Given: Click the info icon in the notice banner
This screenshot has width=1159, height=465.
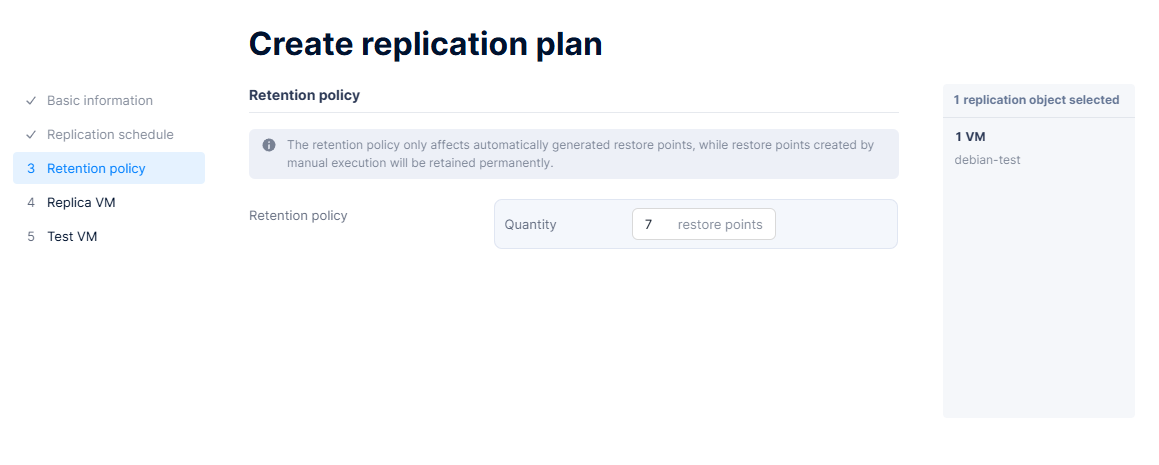Looking at the screenshot, I should pyautogui.click(x=269, y=145).
